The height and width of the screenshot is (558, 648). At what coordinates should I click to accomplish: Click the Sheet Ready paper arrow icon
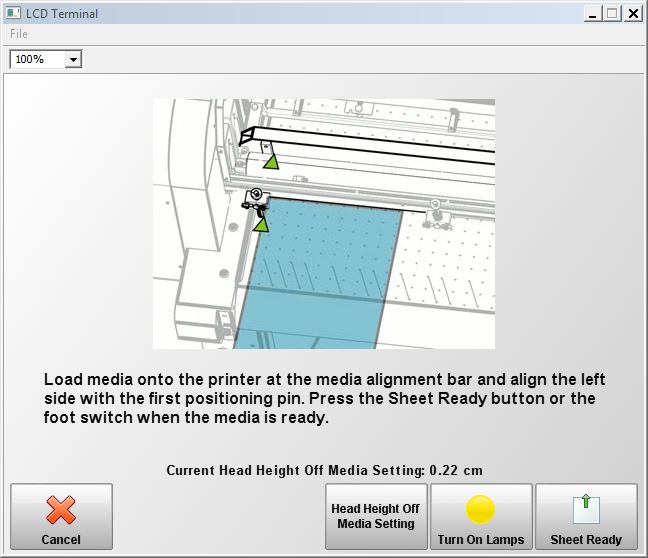586,509
